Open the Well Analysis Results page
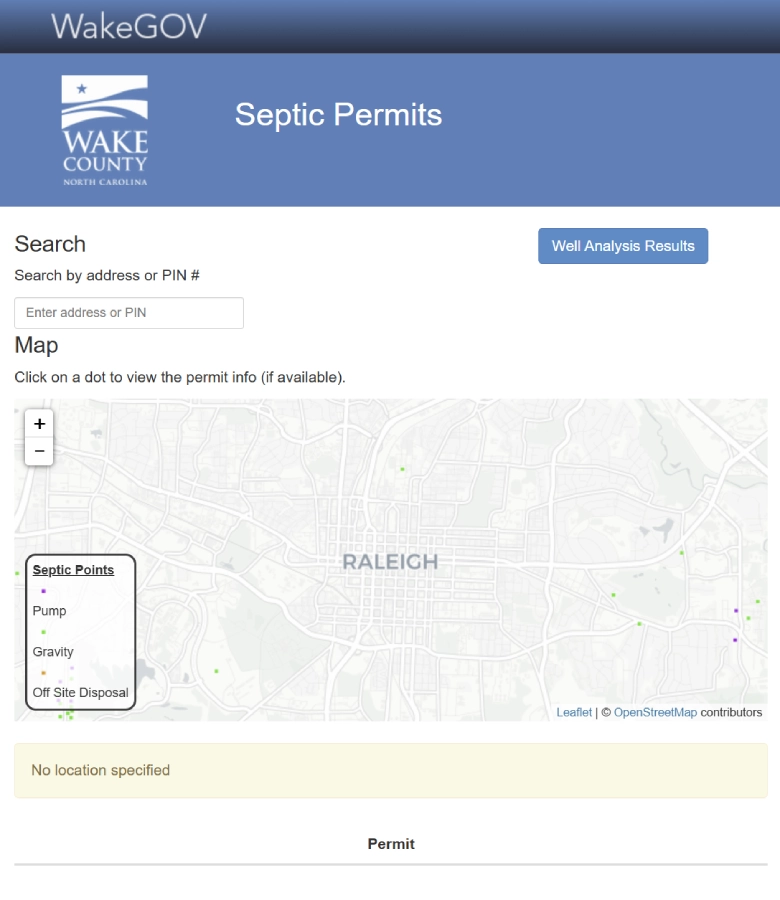The image size is (780, 900). coord(622,245)
